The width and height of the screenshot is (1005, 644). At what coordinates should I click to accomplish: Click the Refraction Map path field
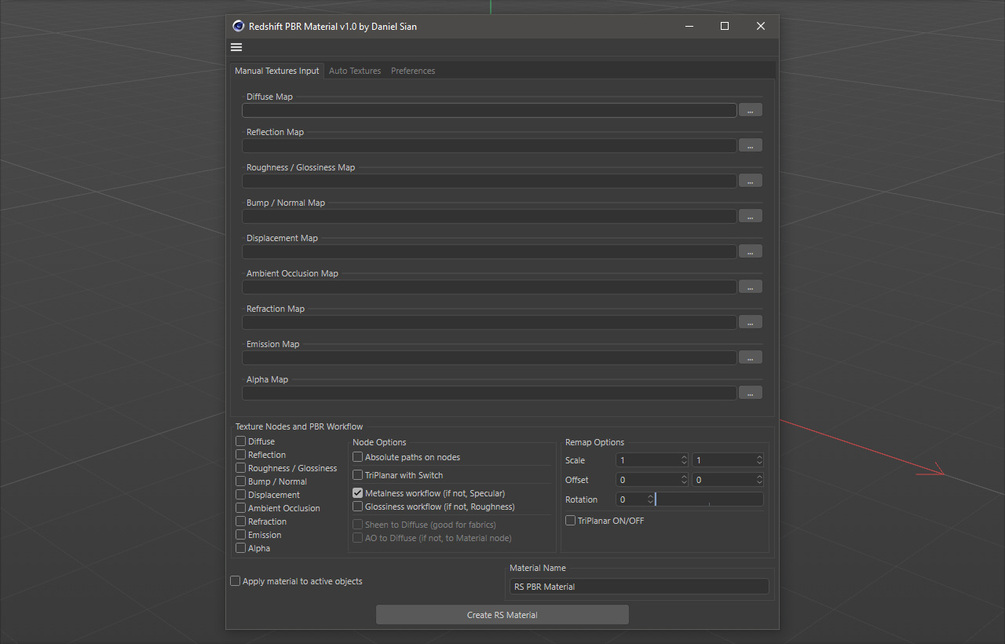[489, 322]
